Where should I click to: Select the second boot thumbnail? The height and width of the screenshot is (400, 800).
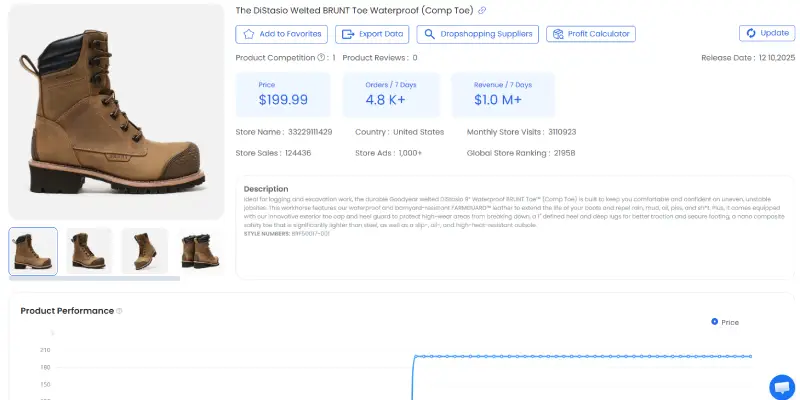pyautogui.click(x=89, y=251)
